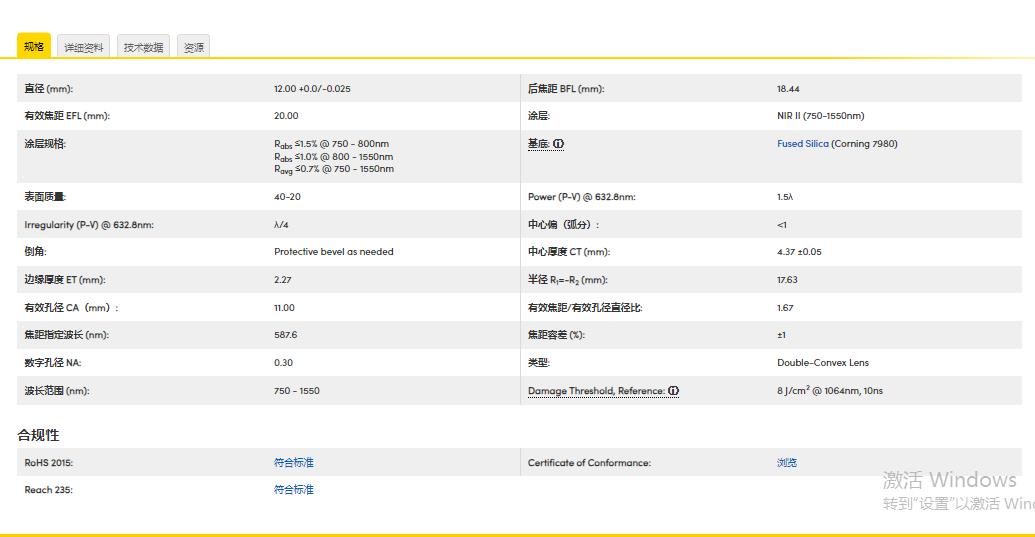
Task: Click the Damage Threshold, Reference label
Action: pos(597,391)
